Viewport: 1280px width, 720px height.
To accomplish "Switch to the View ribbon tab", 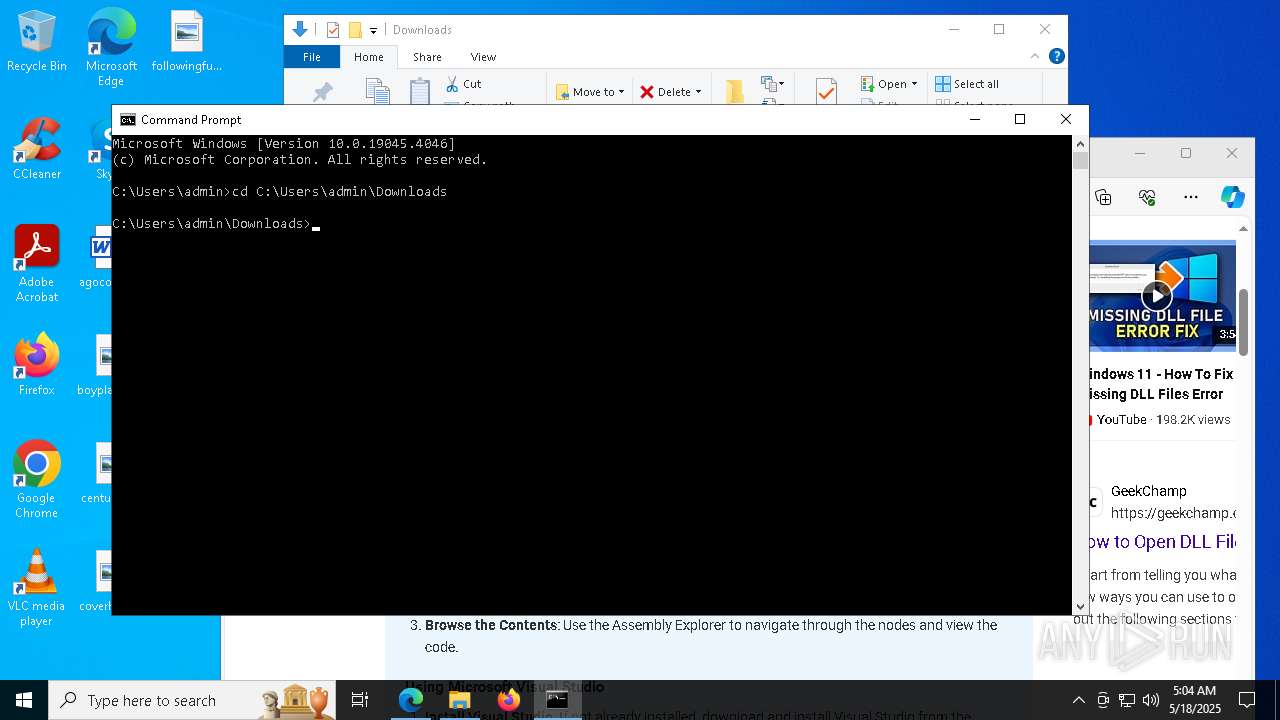I will pyautogui.click(x=483, y=57).
